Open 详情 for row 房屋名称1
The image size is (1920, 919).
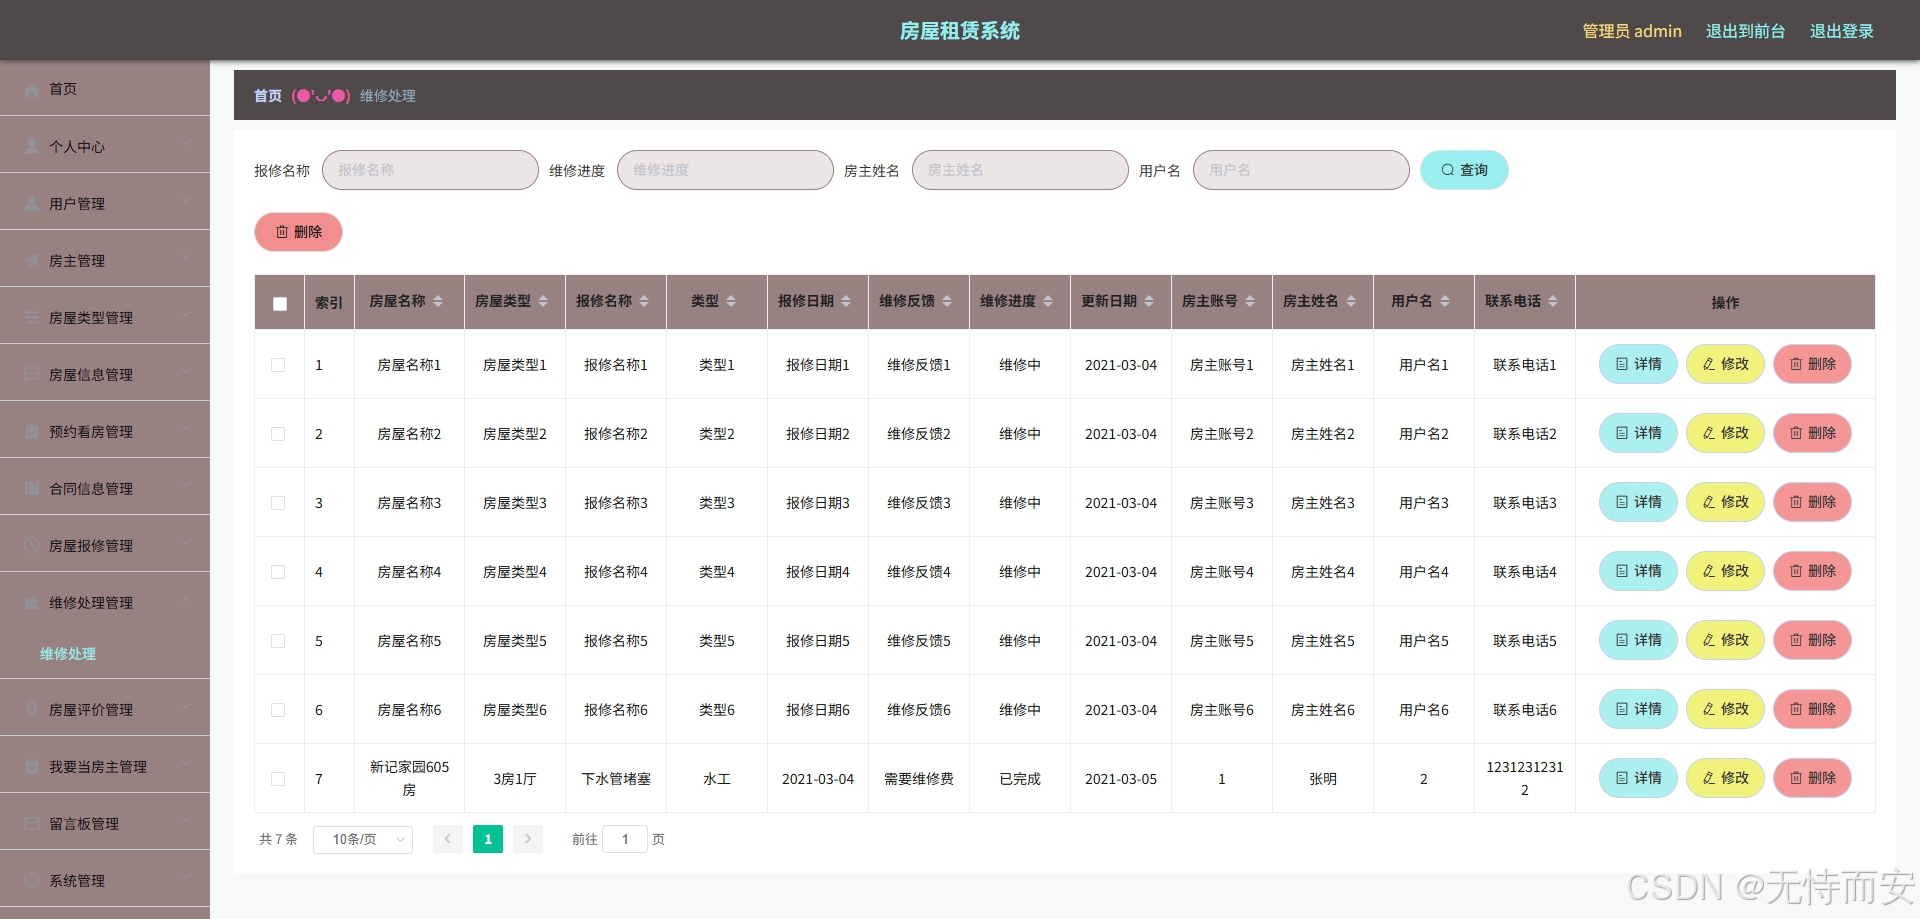(1638, 364)
